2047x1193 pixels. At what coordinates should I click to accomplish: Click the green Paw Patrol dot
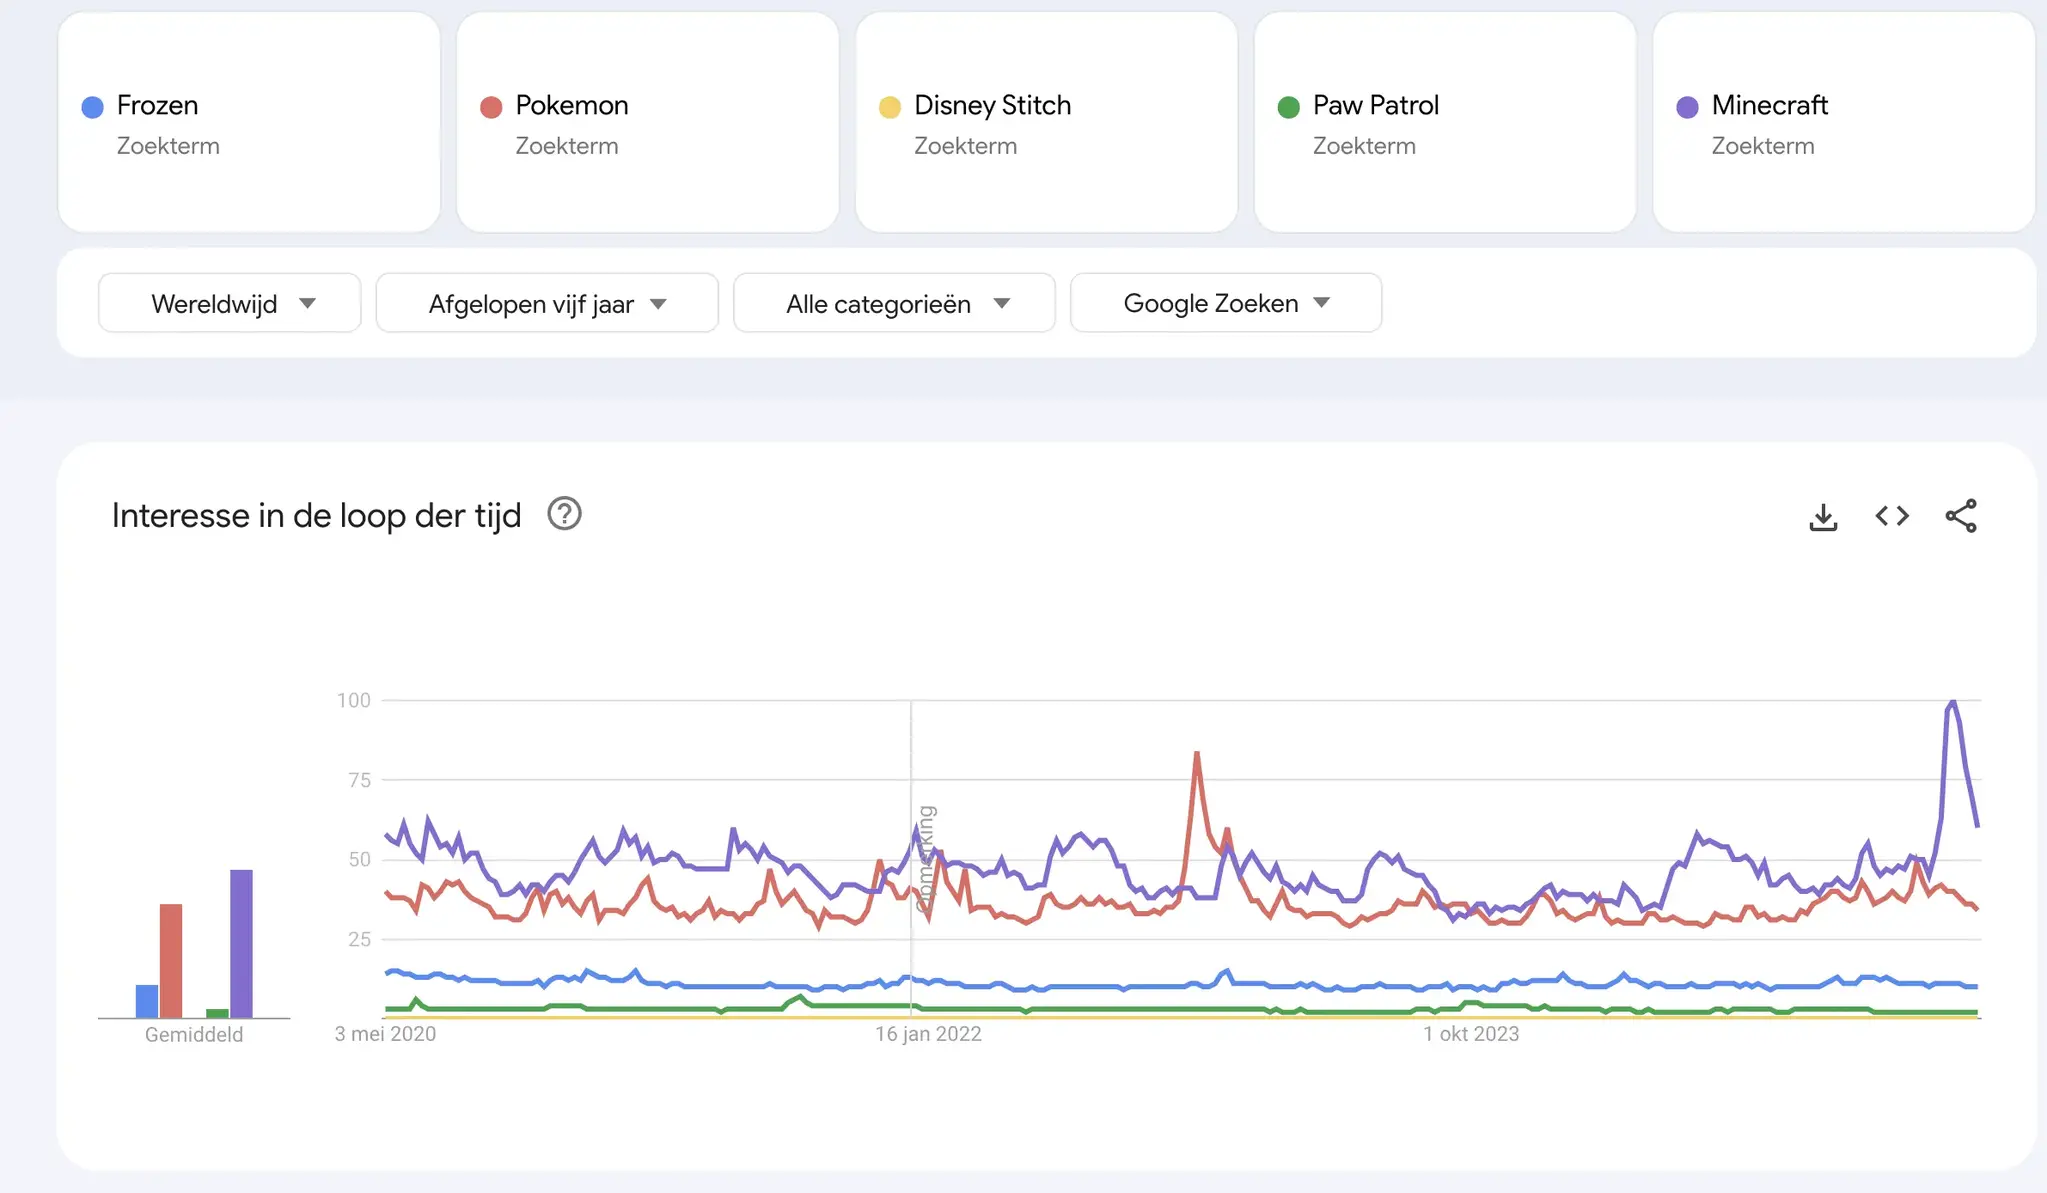[1289, 107]
